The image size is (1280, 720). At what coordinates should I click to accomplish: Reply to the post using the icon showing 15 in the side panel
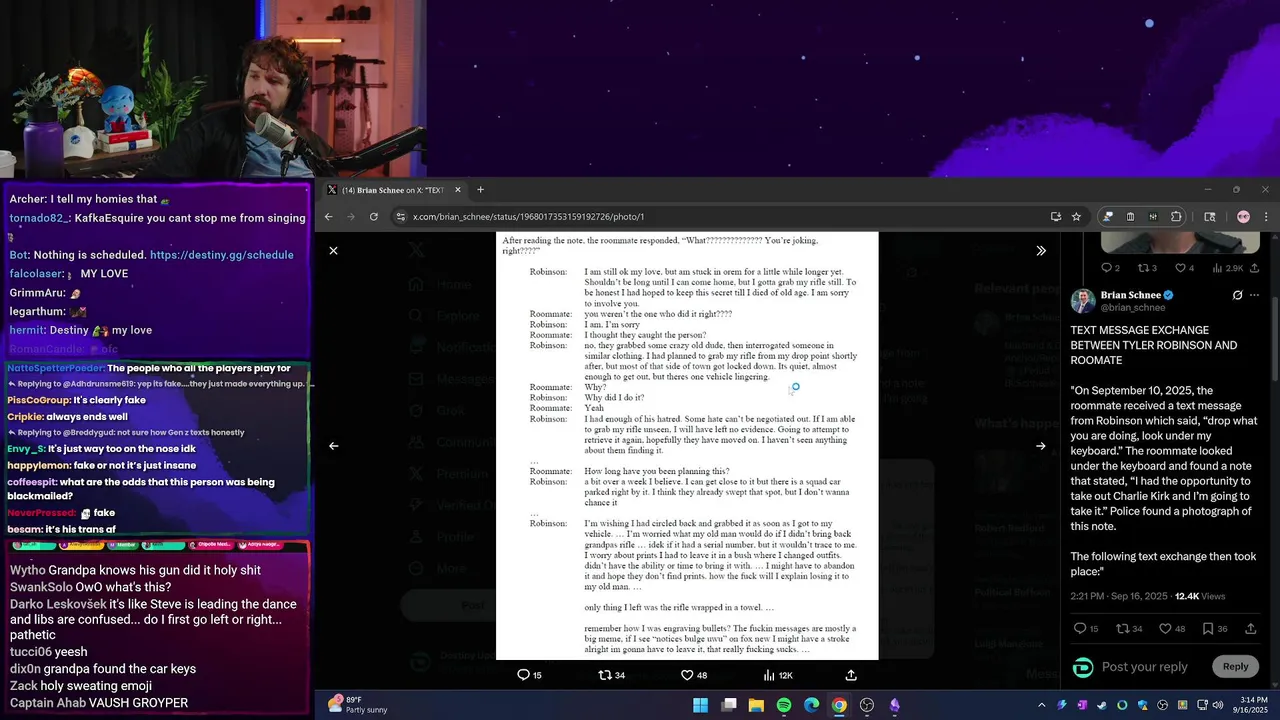click(1086, 629)
